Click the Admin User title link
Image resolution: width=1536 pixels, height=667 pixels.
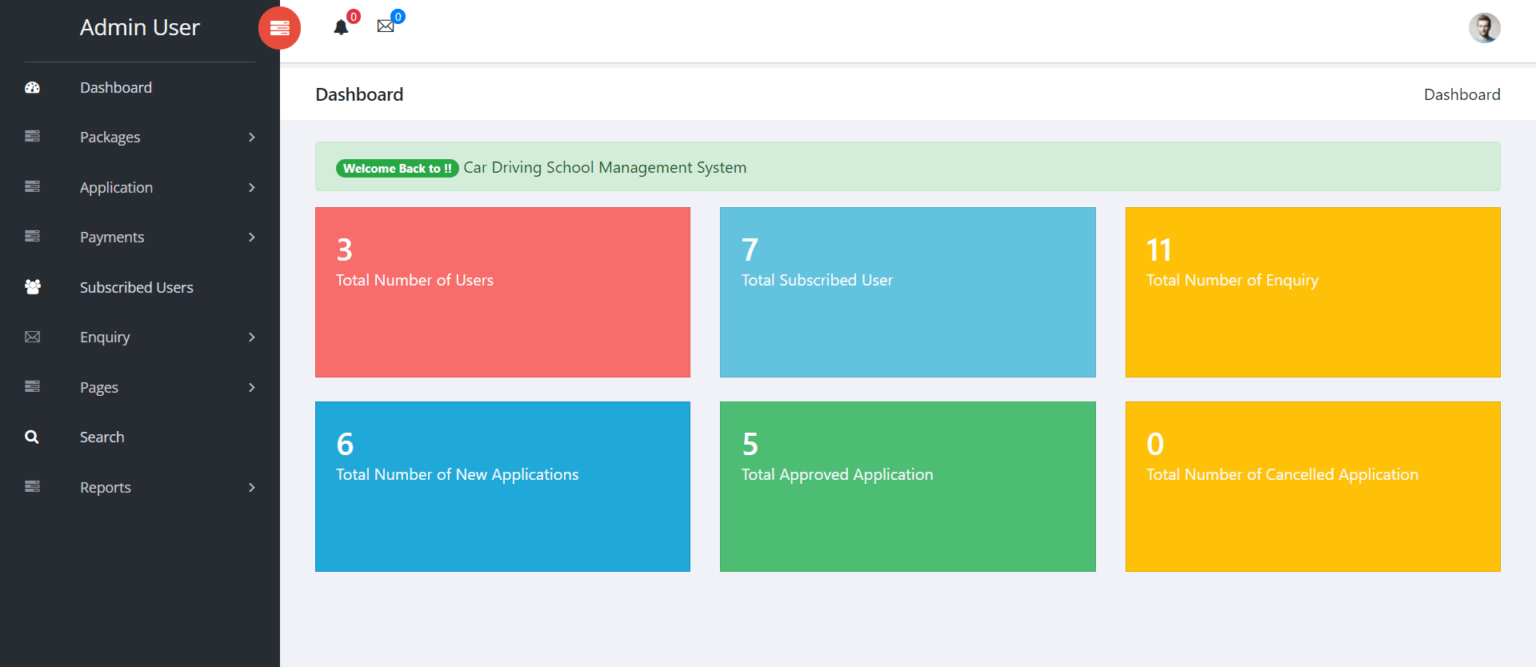click(x=140, y=28)
